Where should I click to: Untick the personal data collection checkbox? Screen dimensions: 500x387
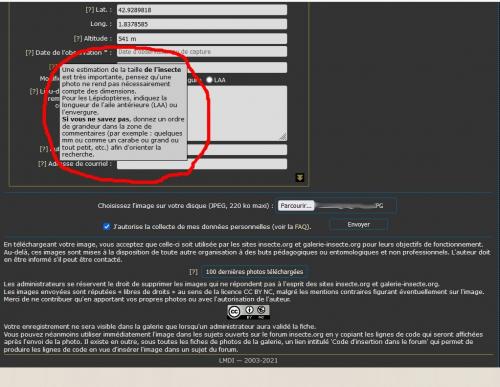click(106, 227)
